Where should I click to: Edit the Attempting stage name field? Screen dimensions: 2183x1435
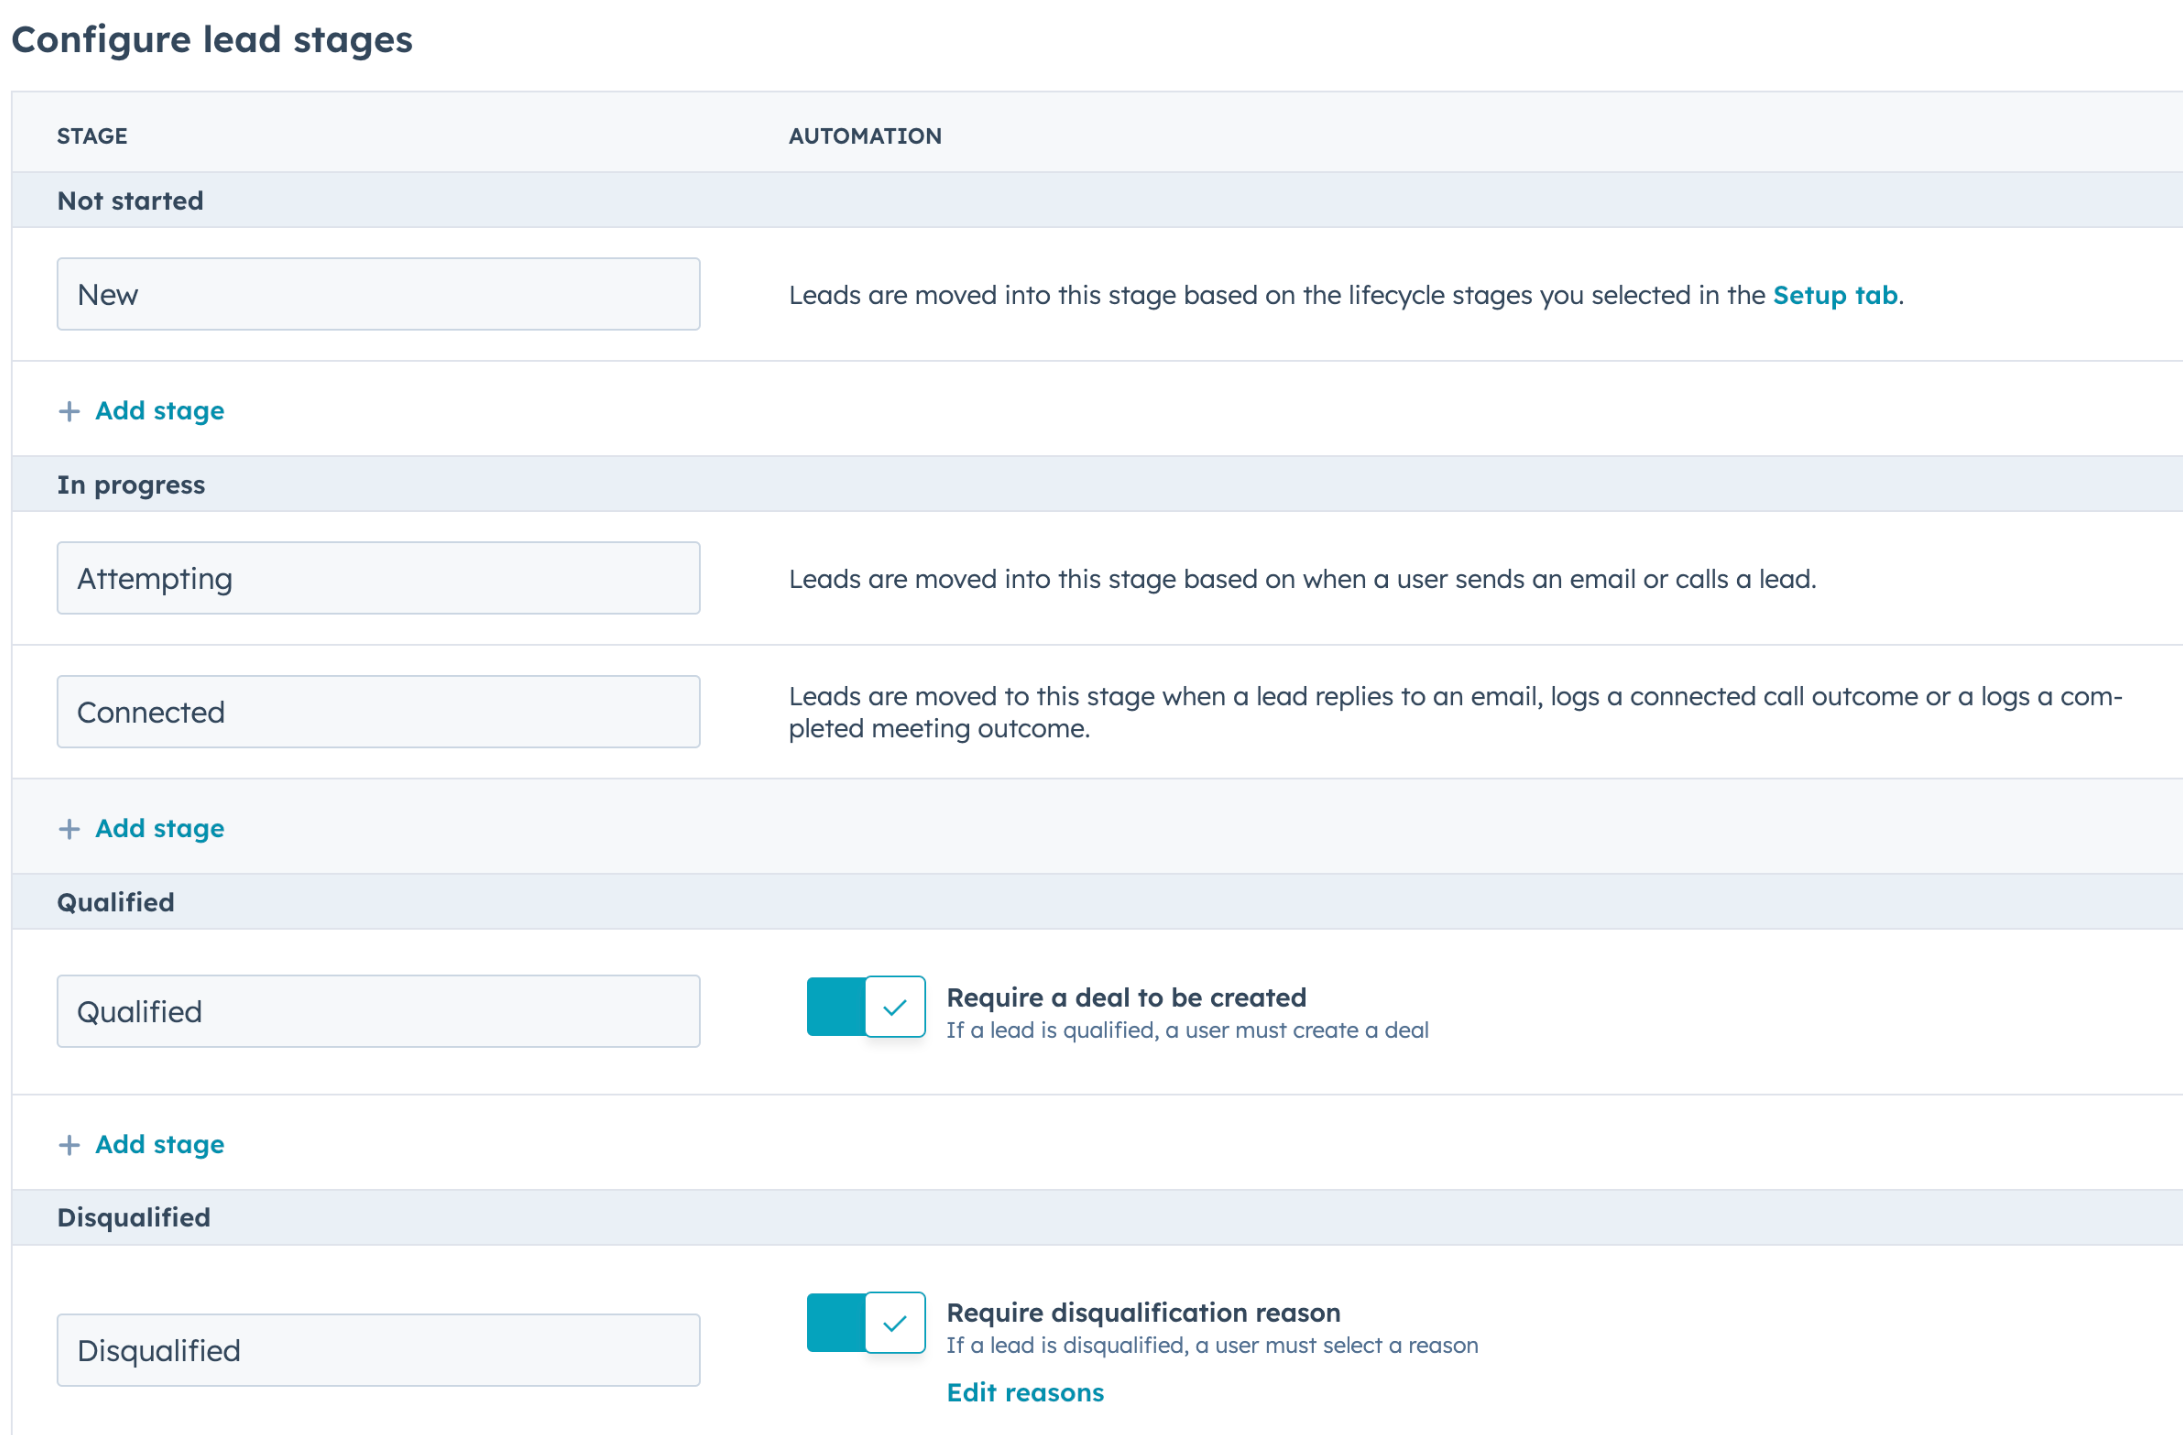pos(378,579)
